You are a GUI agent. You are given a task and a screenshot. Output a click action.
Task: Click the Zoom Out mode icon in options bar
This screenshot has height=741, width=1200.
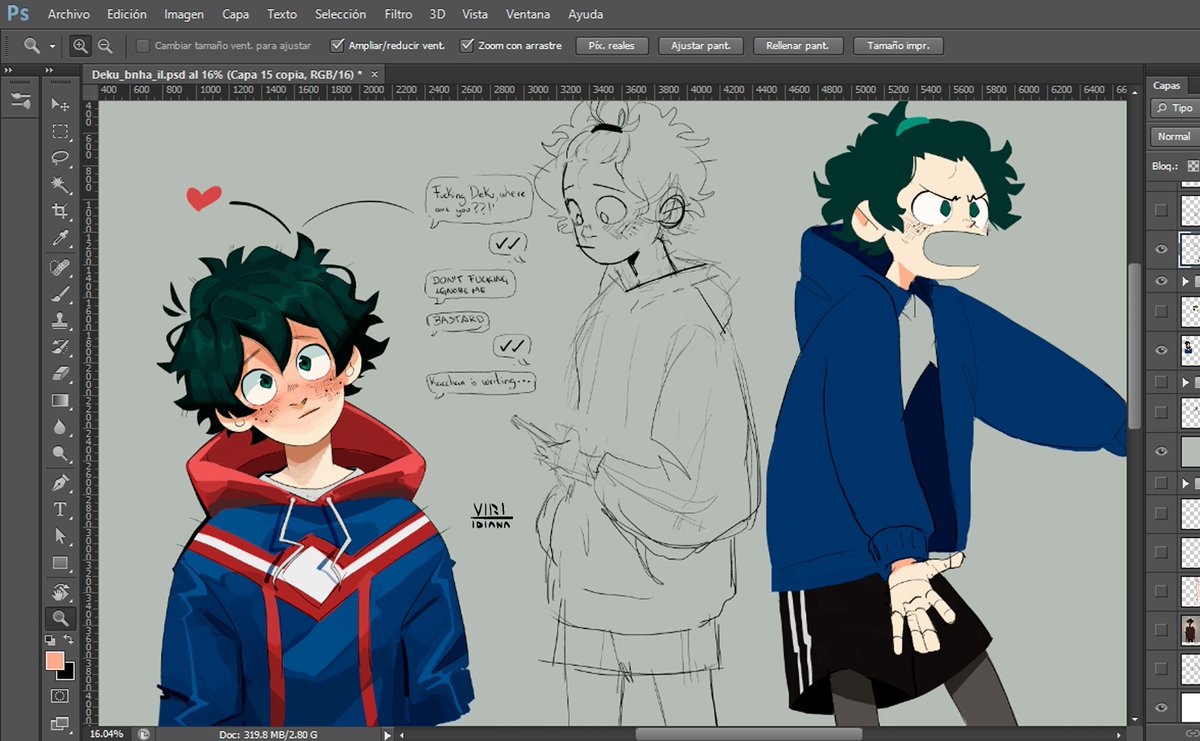click(104, 45)
